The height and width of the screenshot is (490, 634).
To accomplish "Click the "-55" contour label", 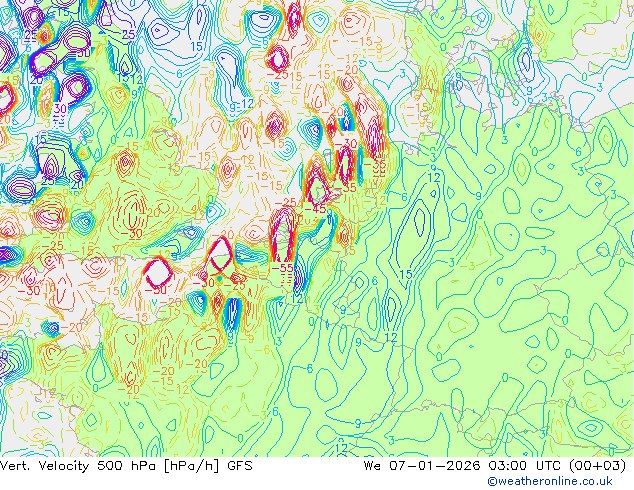I will (x=283, y=268).
